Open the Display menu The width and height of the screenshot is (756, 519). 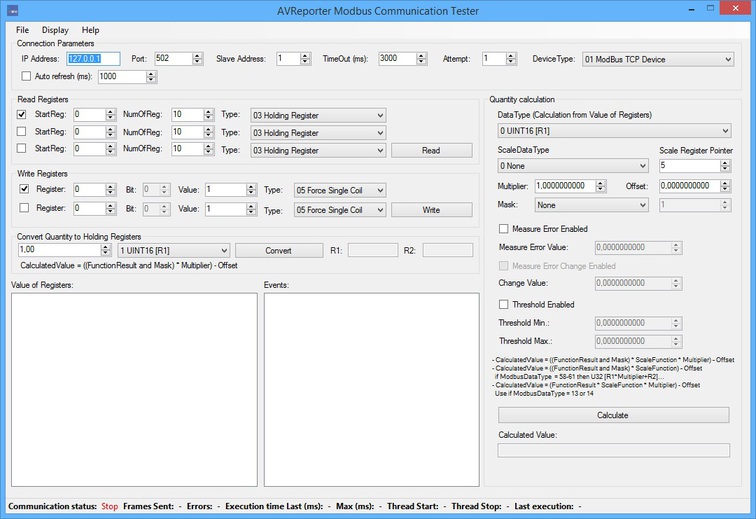pos(55,30)
